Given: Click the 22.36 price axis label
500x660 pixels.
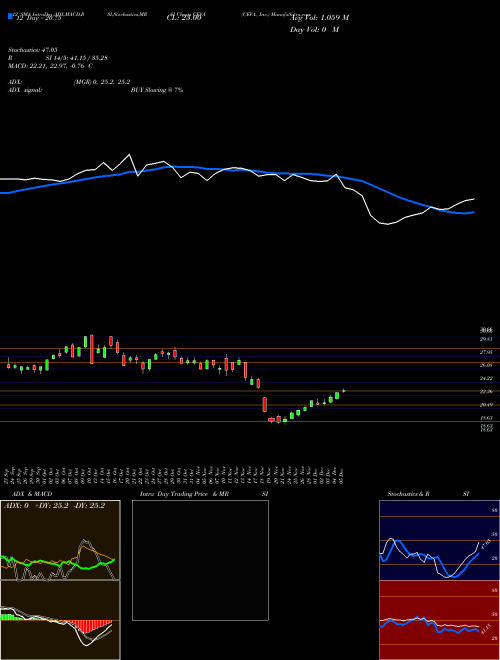Looking at the screenshot, I should pos(486,391).
